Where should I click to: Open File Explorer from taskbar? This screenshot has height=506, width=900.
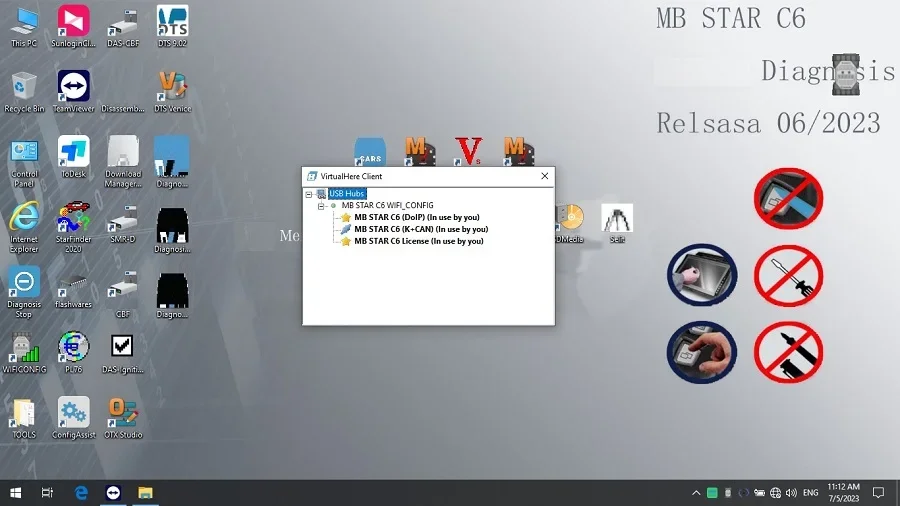pyautogui.click(x=145, y=493)
